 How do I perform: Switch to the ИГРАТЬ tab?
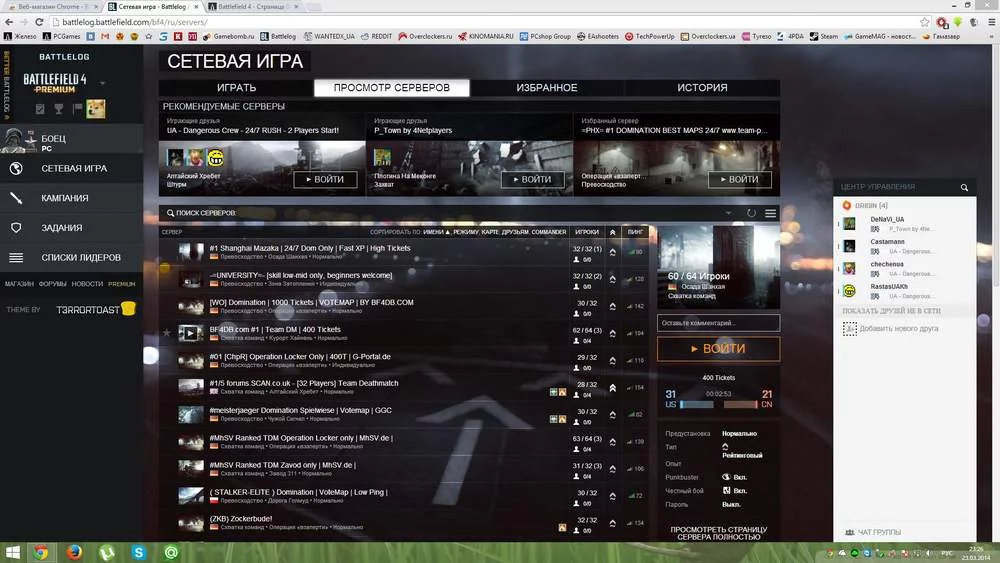tap(237, 88)
